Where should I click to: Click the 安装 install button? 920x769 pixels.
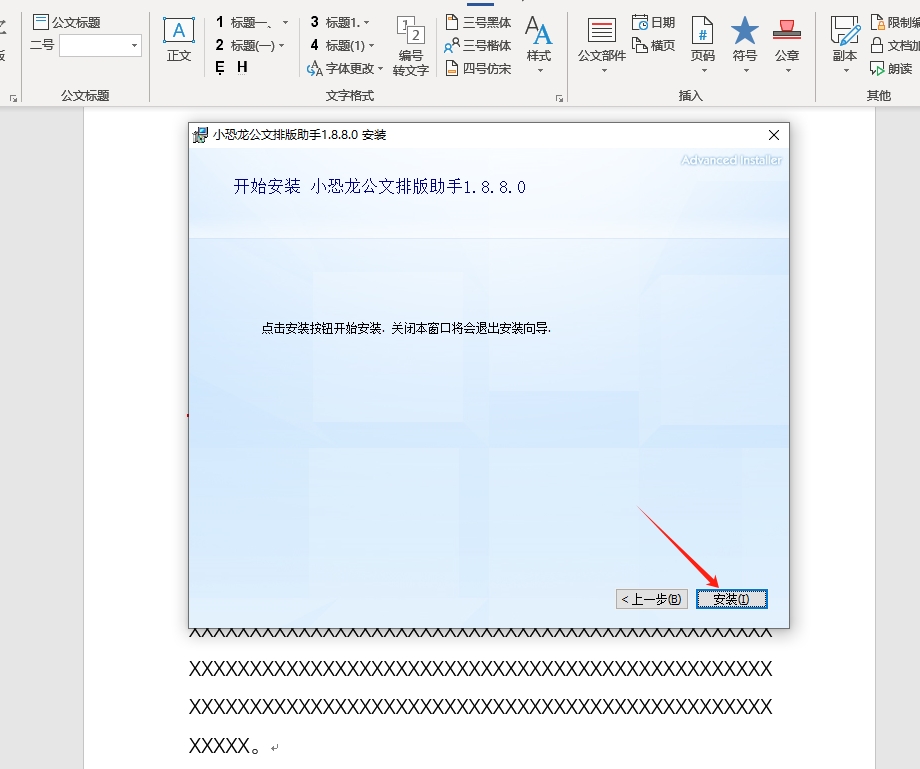(731, 598)
